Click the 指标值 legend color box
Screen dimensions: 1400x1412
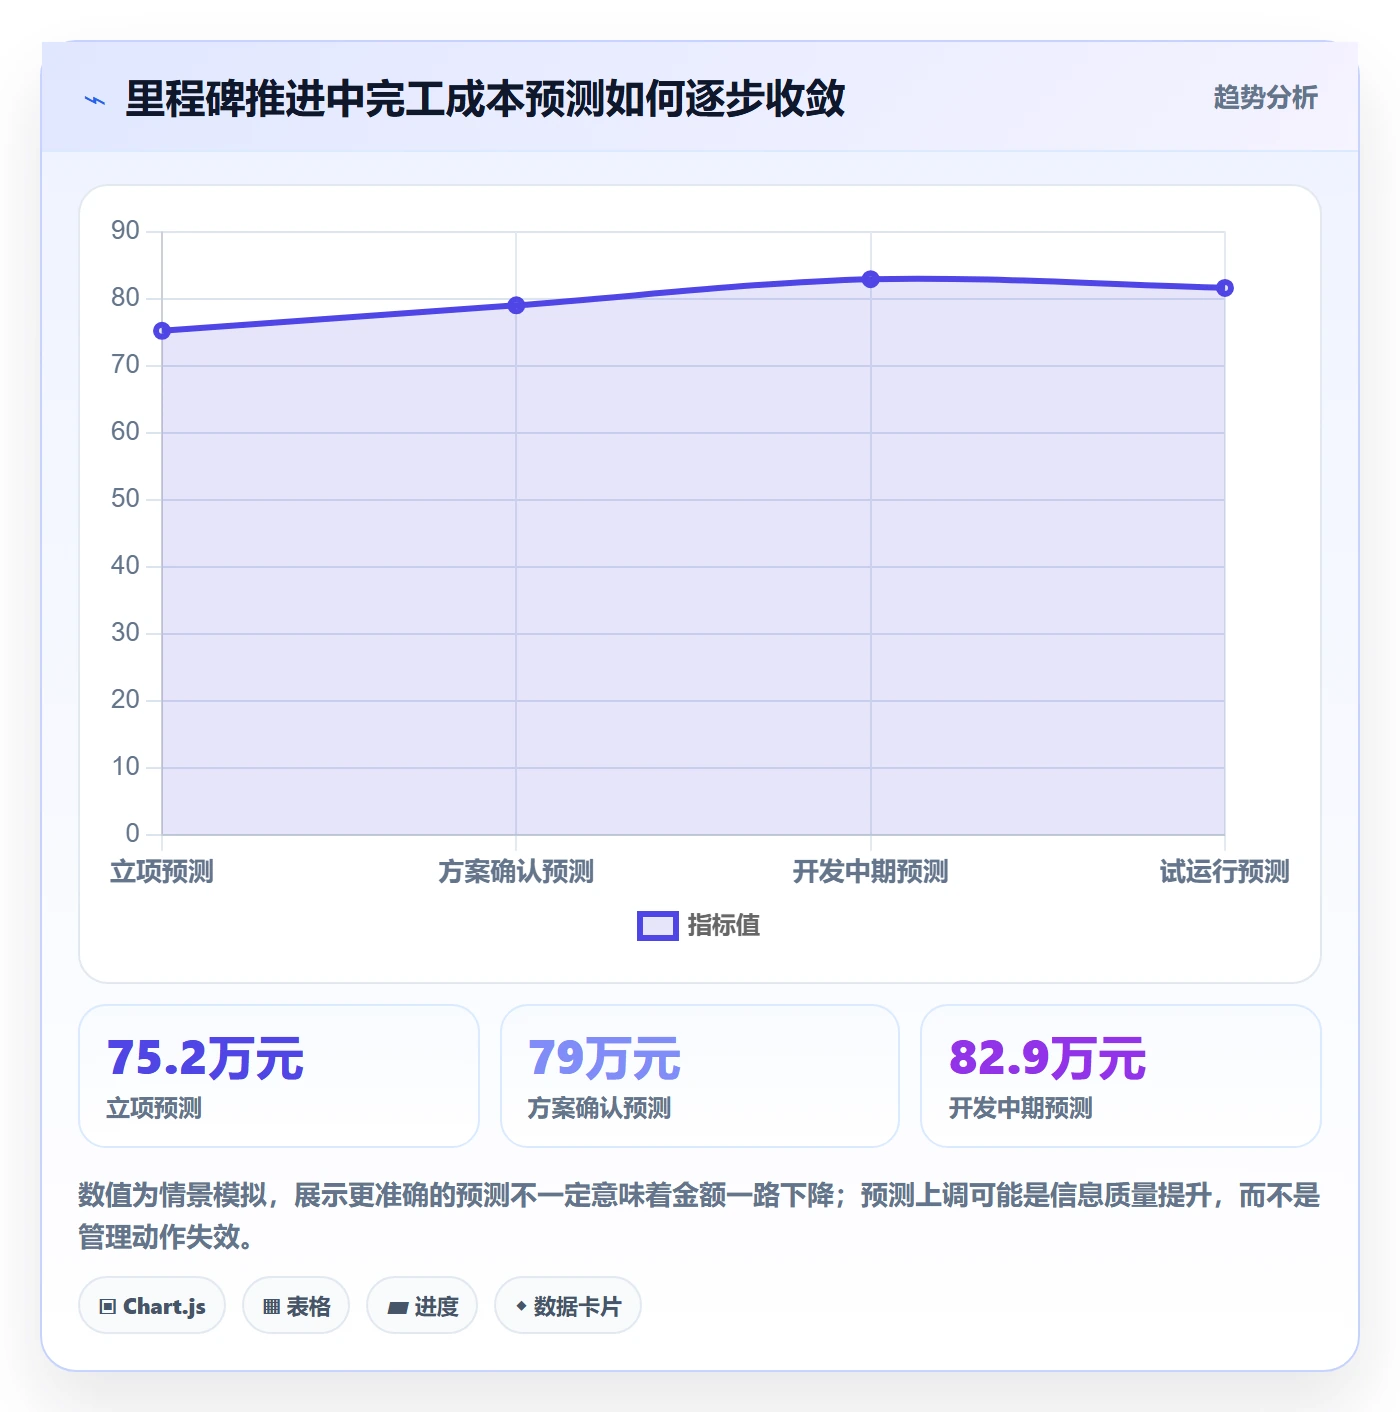point(658,926)
